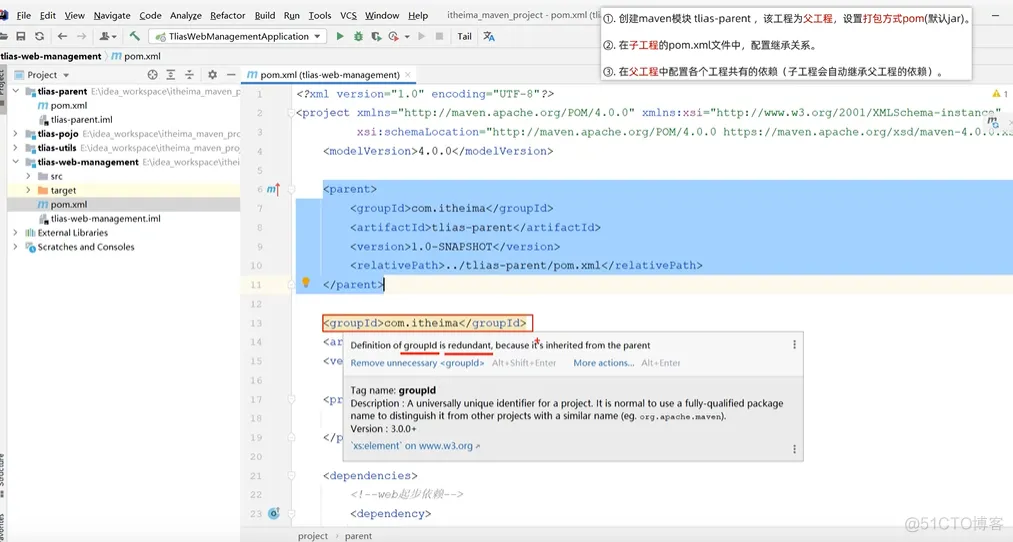
Task: Click the yellow light bulb on line 11
Action: click(x=306, y=282)
